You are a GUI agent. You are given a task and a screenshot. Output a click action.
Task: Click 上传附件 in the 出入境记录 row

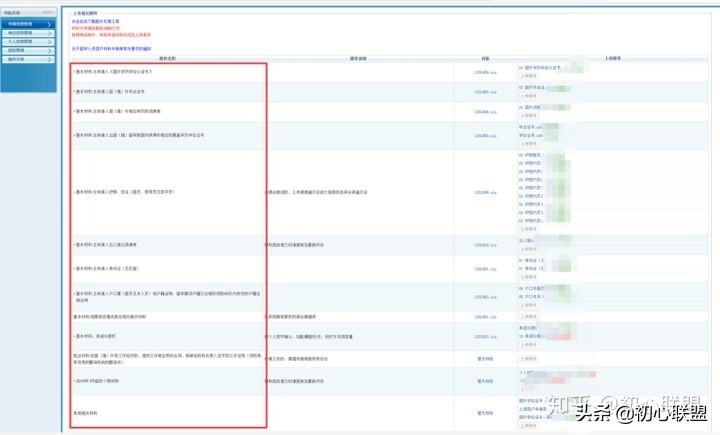tap(528, 249)
